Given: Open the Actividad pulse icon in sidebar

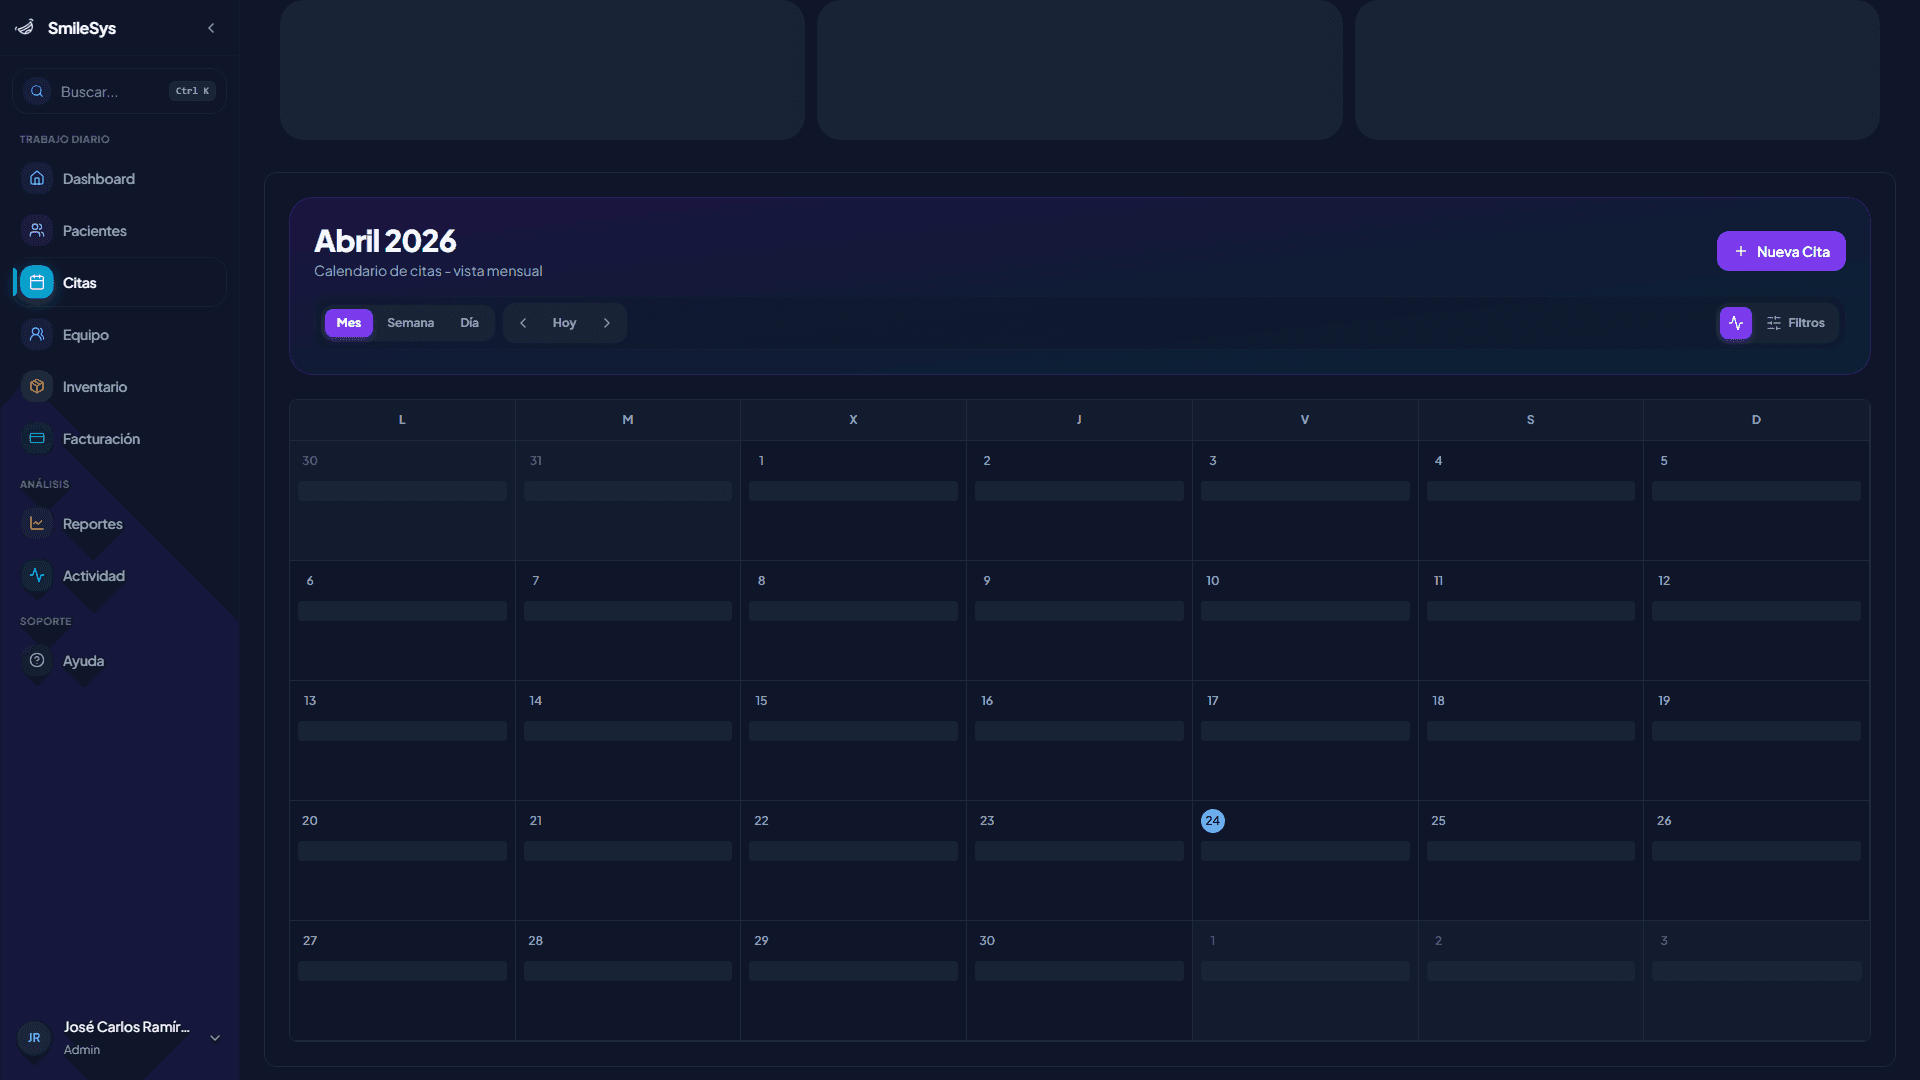Looking at the screenshot, I should [x=37, y=575].
